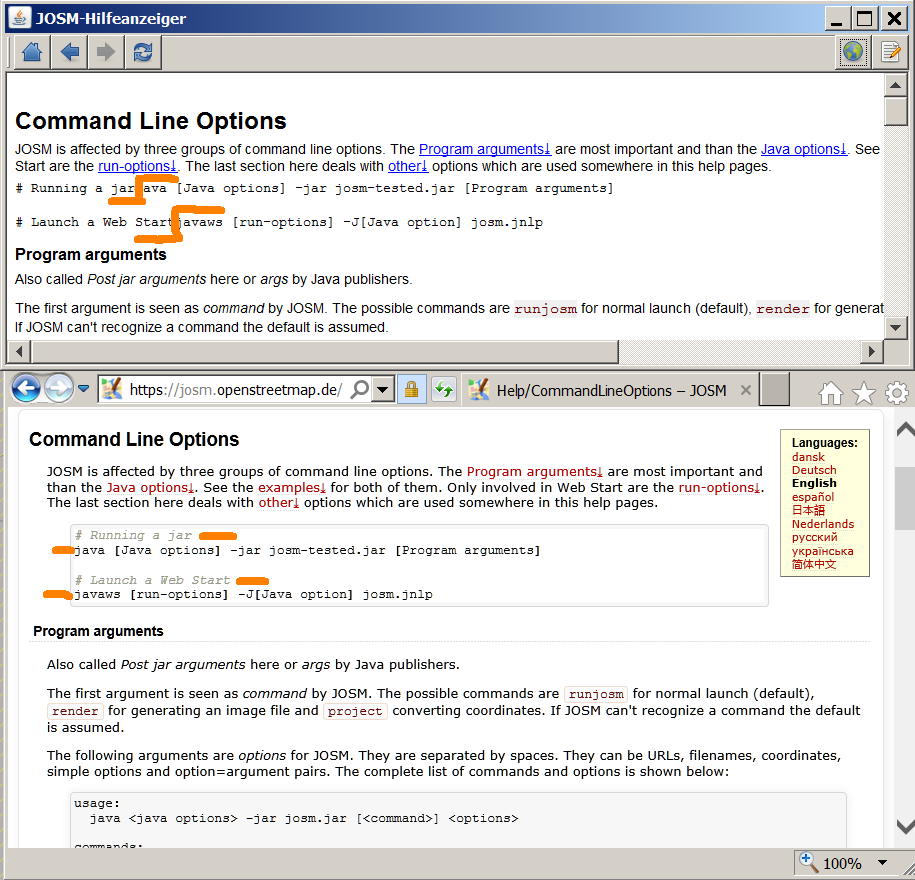
Task: Click scroll down chevron in browser window
Action: tap(905, 825)
